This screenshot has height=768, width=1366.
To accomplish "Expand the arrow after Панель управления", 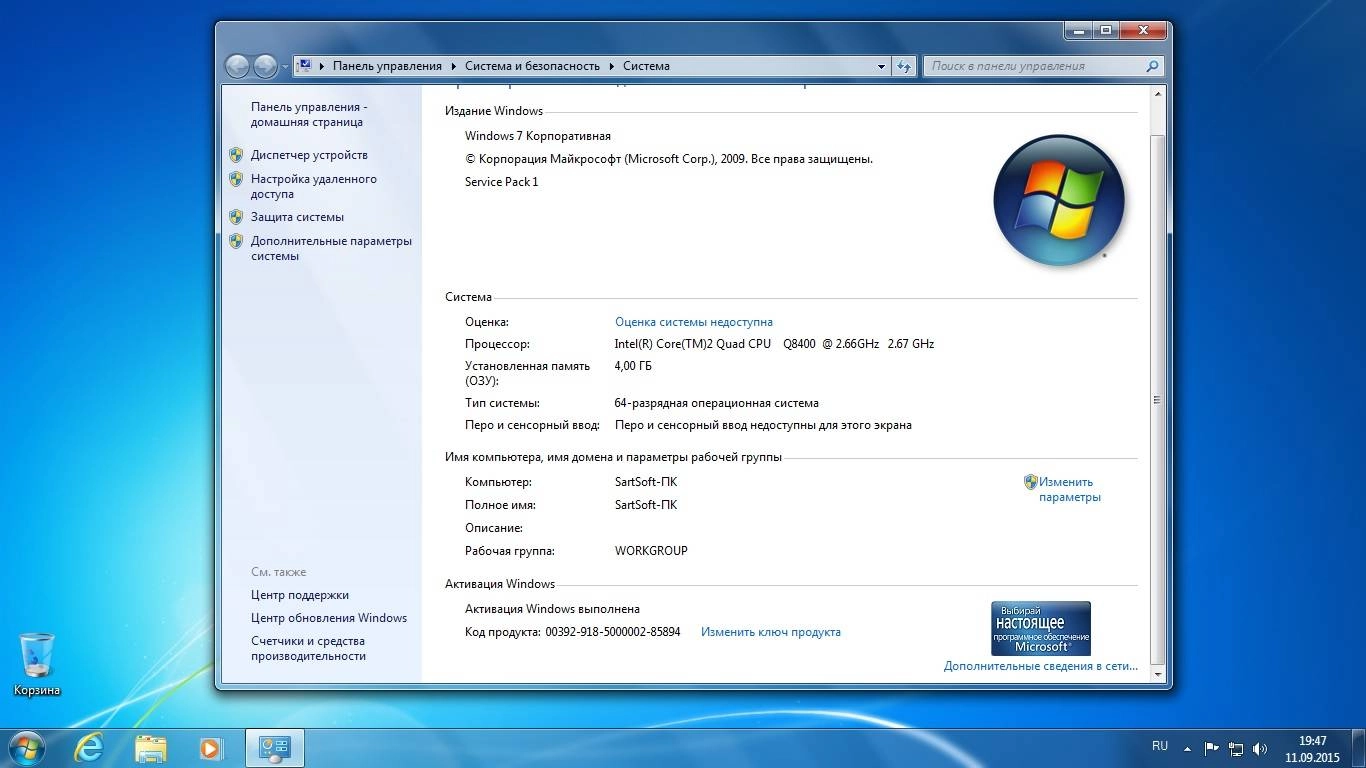I will [453, 66].
